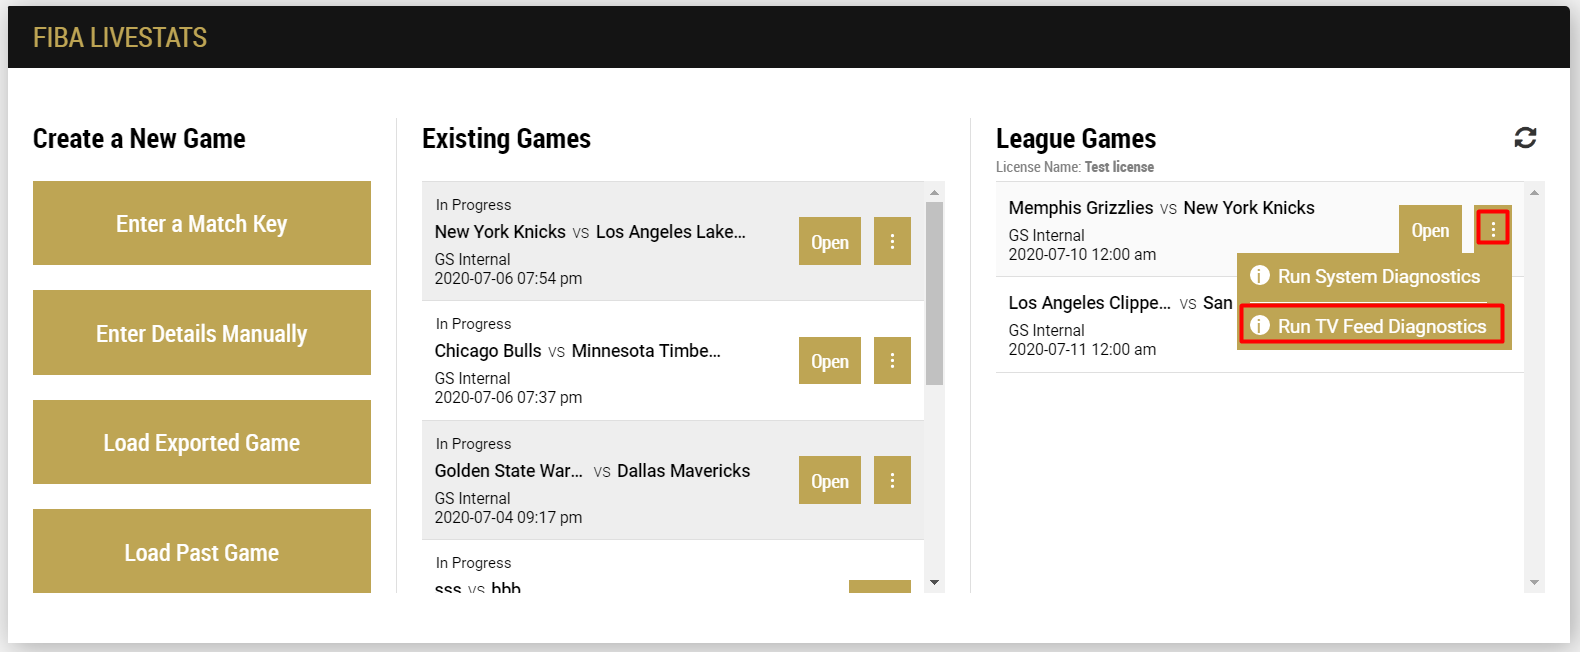Click Load Past Game button
1580x652 pixels.
(201, 552)
